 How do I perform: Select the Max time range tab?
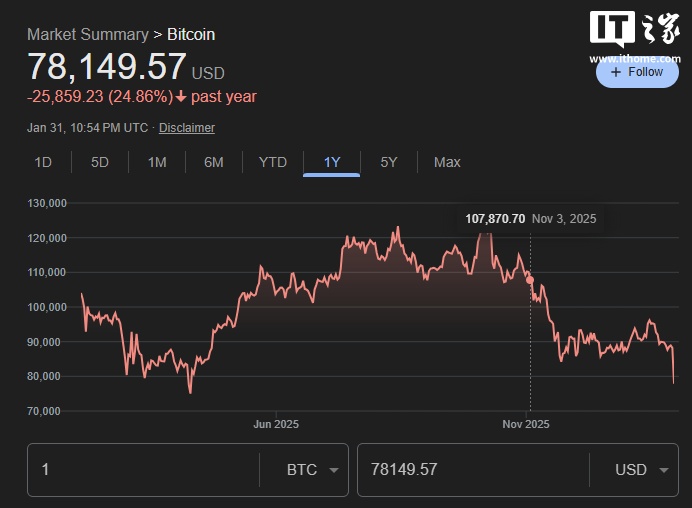447,162
